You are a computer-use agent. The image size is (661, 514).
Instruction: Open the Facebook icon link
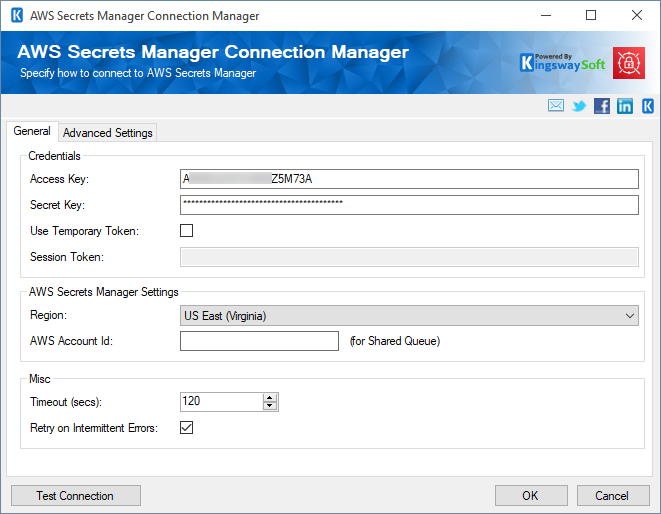[602, 106]
